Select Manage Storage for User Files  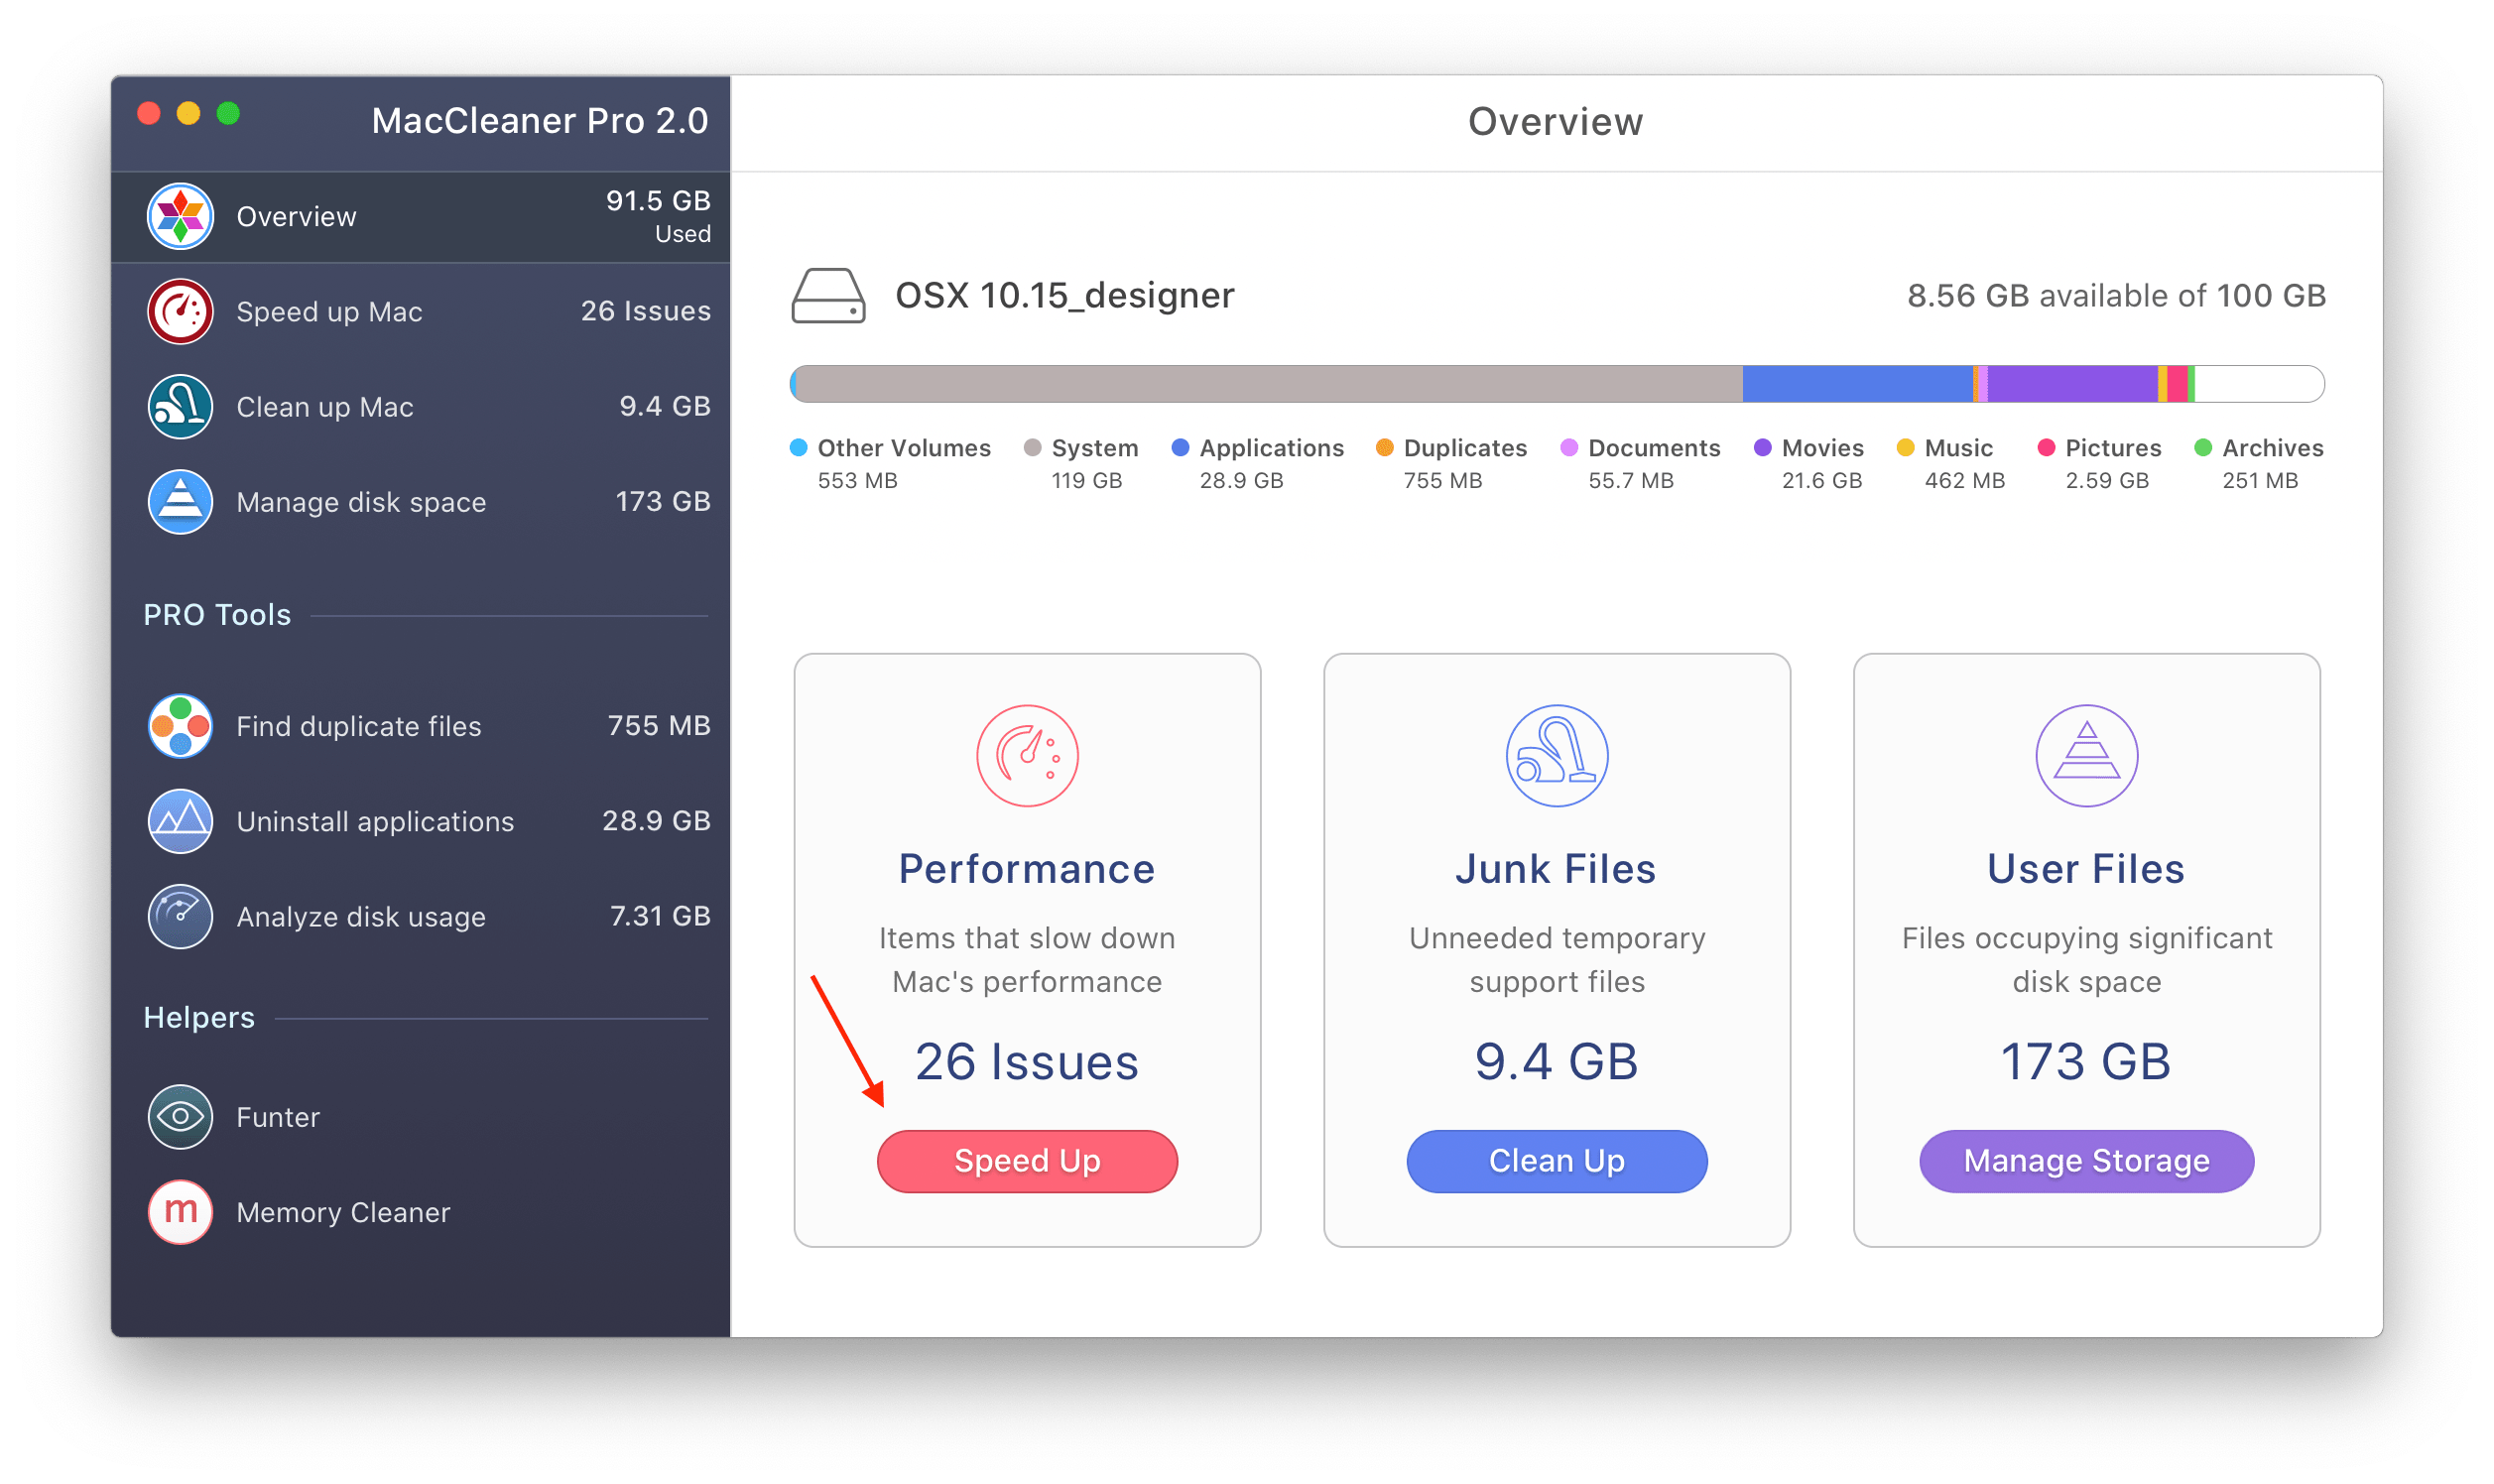tap(2086, 1163)
